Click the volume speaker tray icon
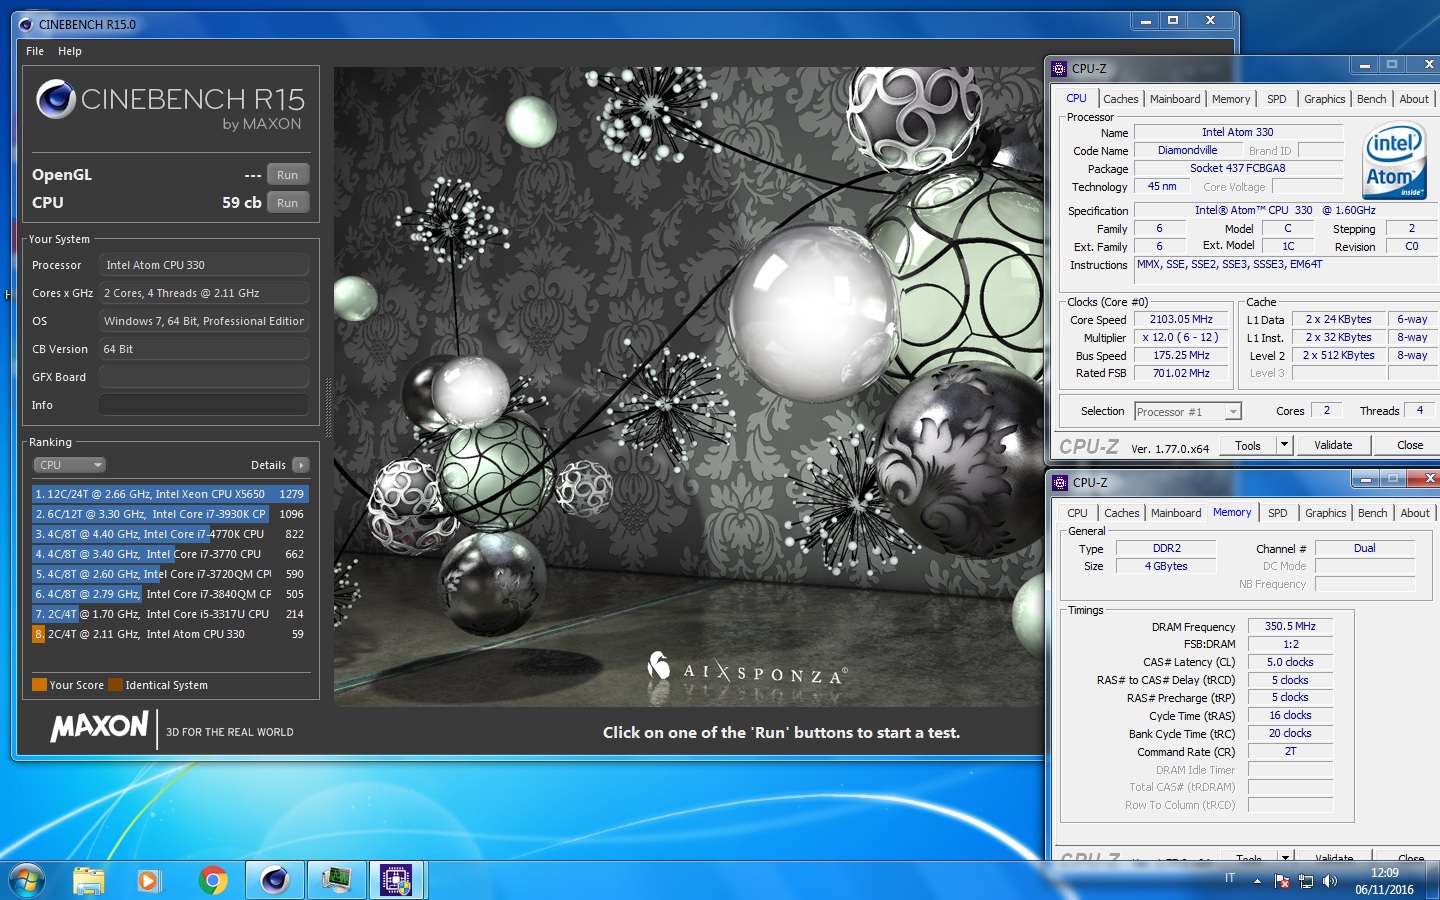The width and height of the screenshot is (1440, 900). (x=1329, y=881)
